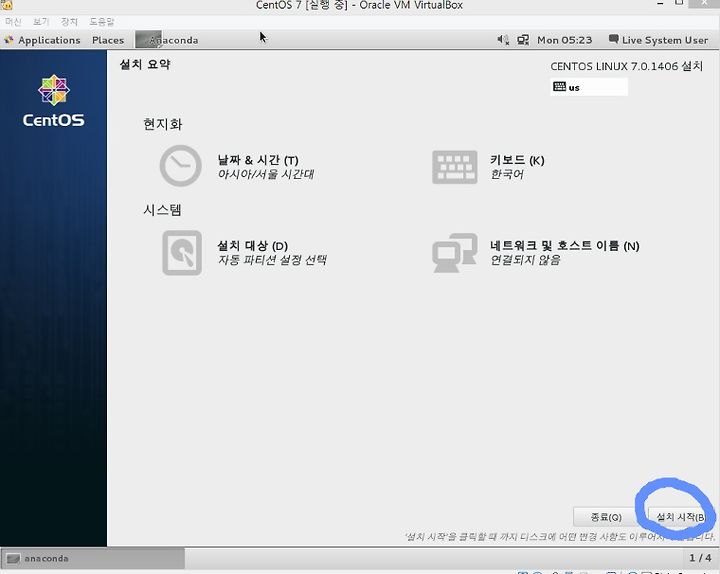Screen dimensions: 720x574
Task: Click the keyboard icon beside 'us'
Action: 559,86
